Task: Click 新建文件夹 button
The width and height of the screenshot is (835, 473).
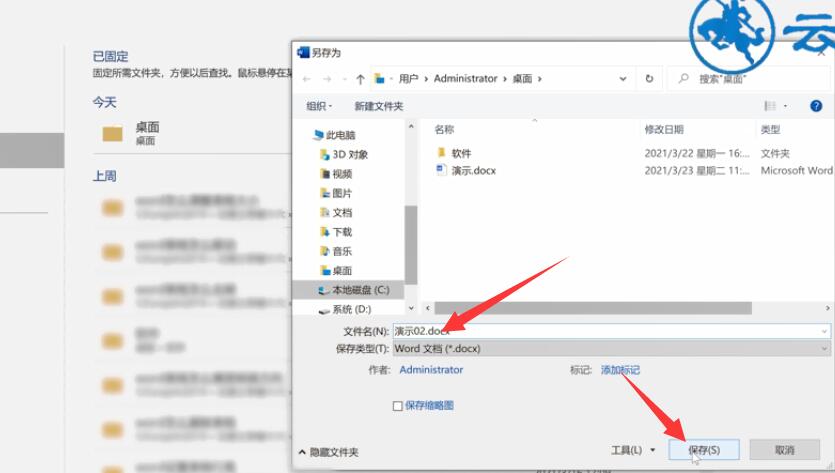Action: (379, 106)
